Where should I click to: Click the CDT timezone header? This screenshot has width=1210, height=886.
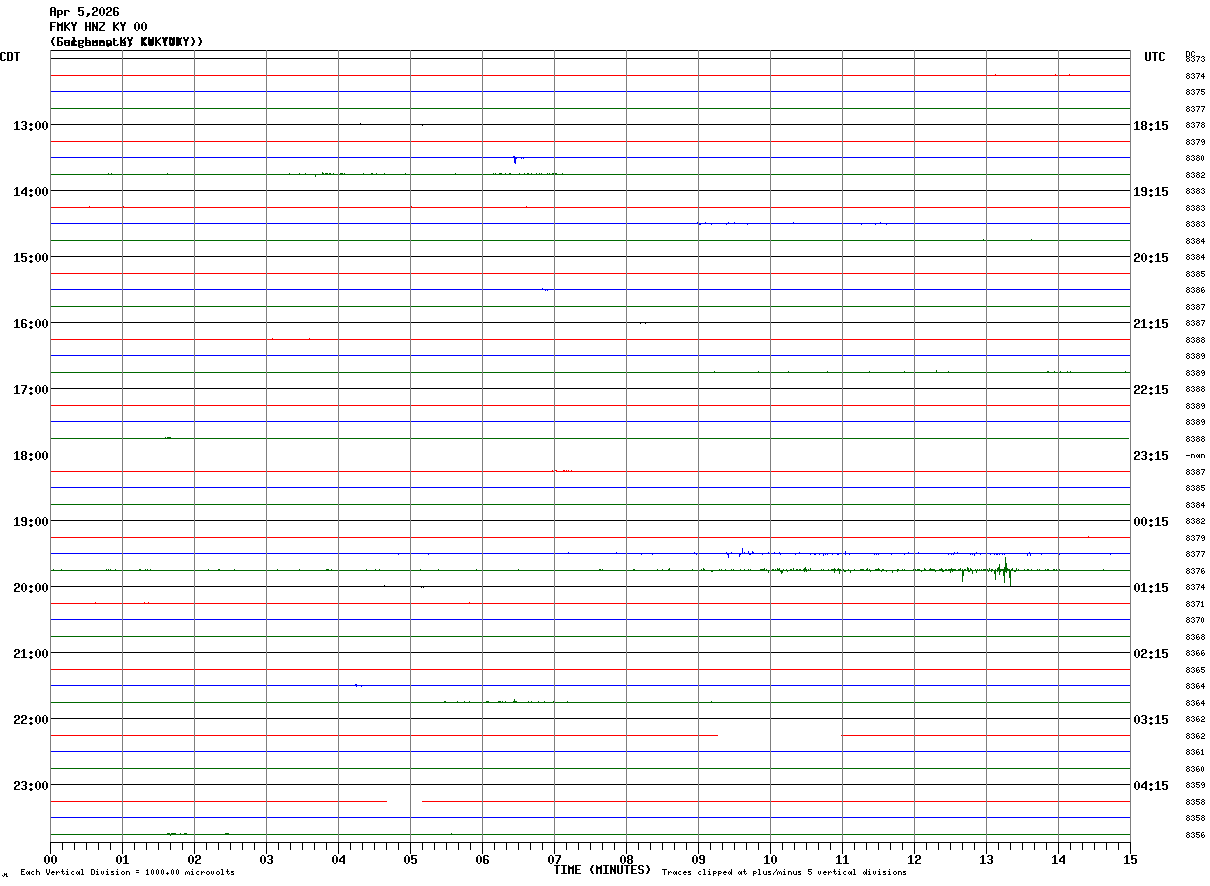point(10,57)
